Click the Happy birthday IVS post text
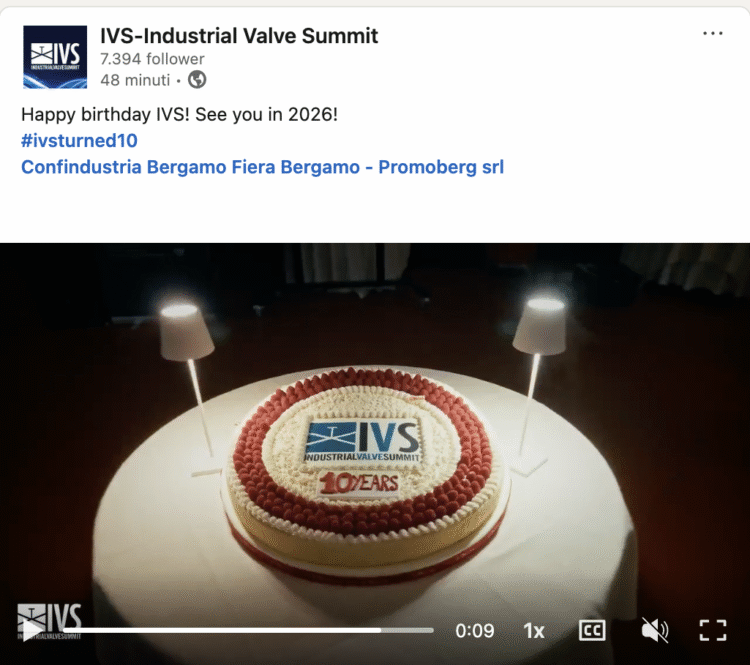750x665 pixels. click(179, 114)
